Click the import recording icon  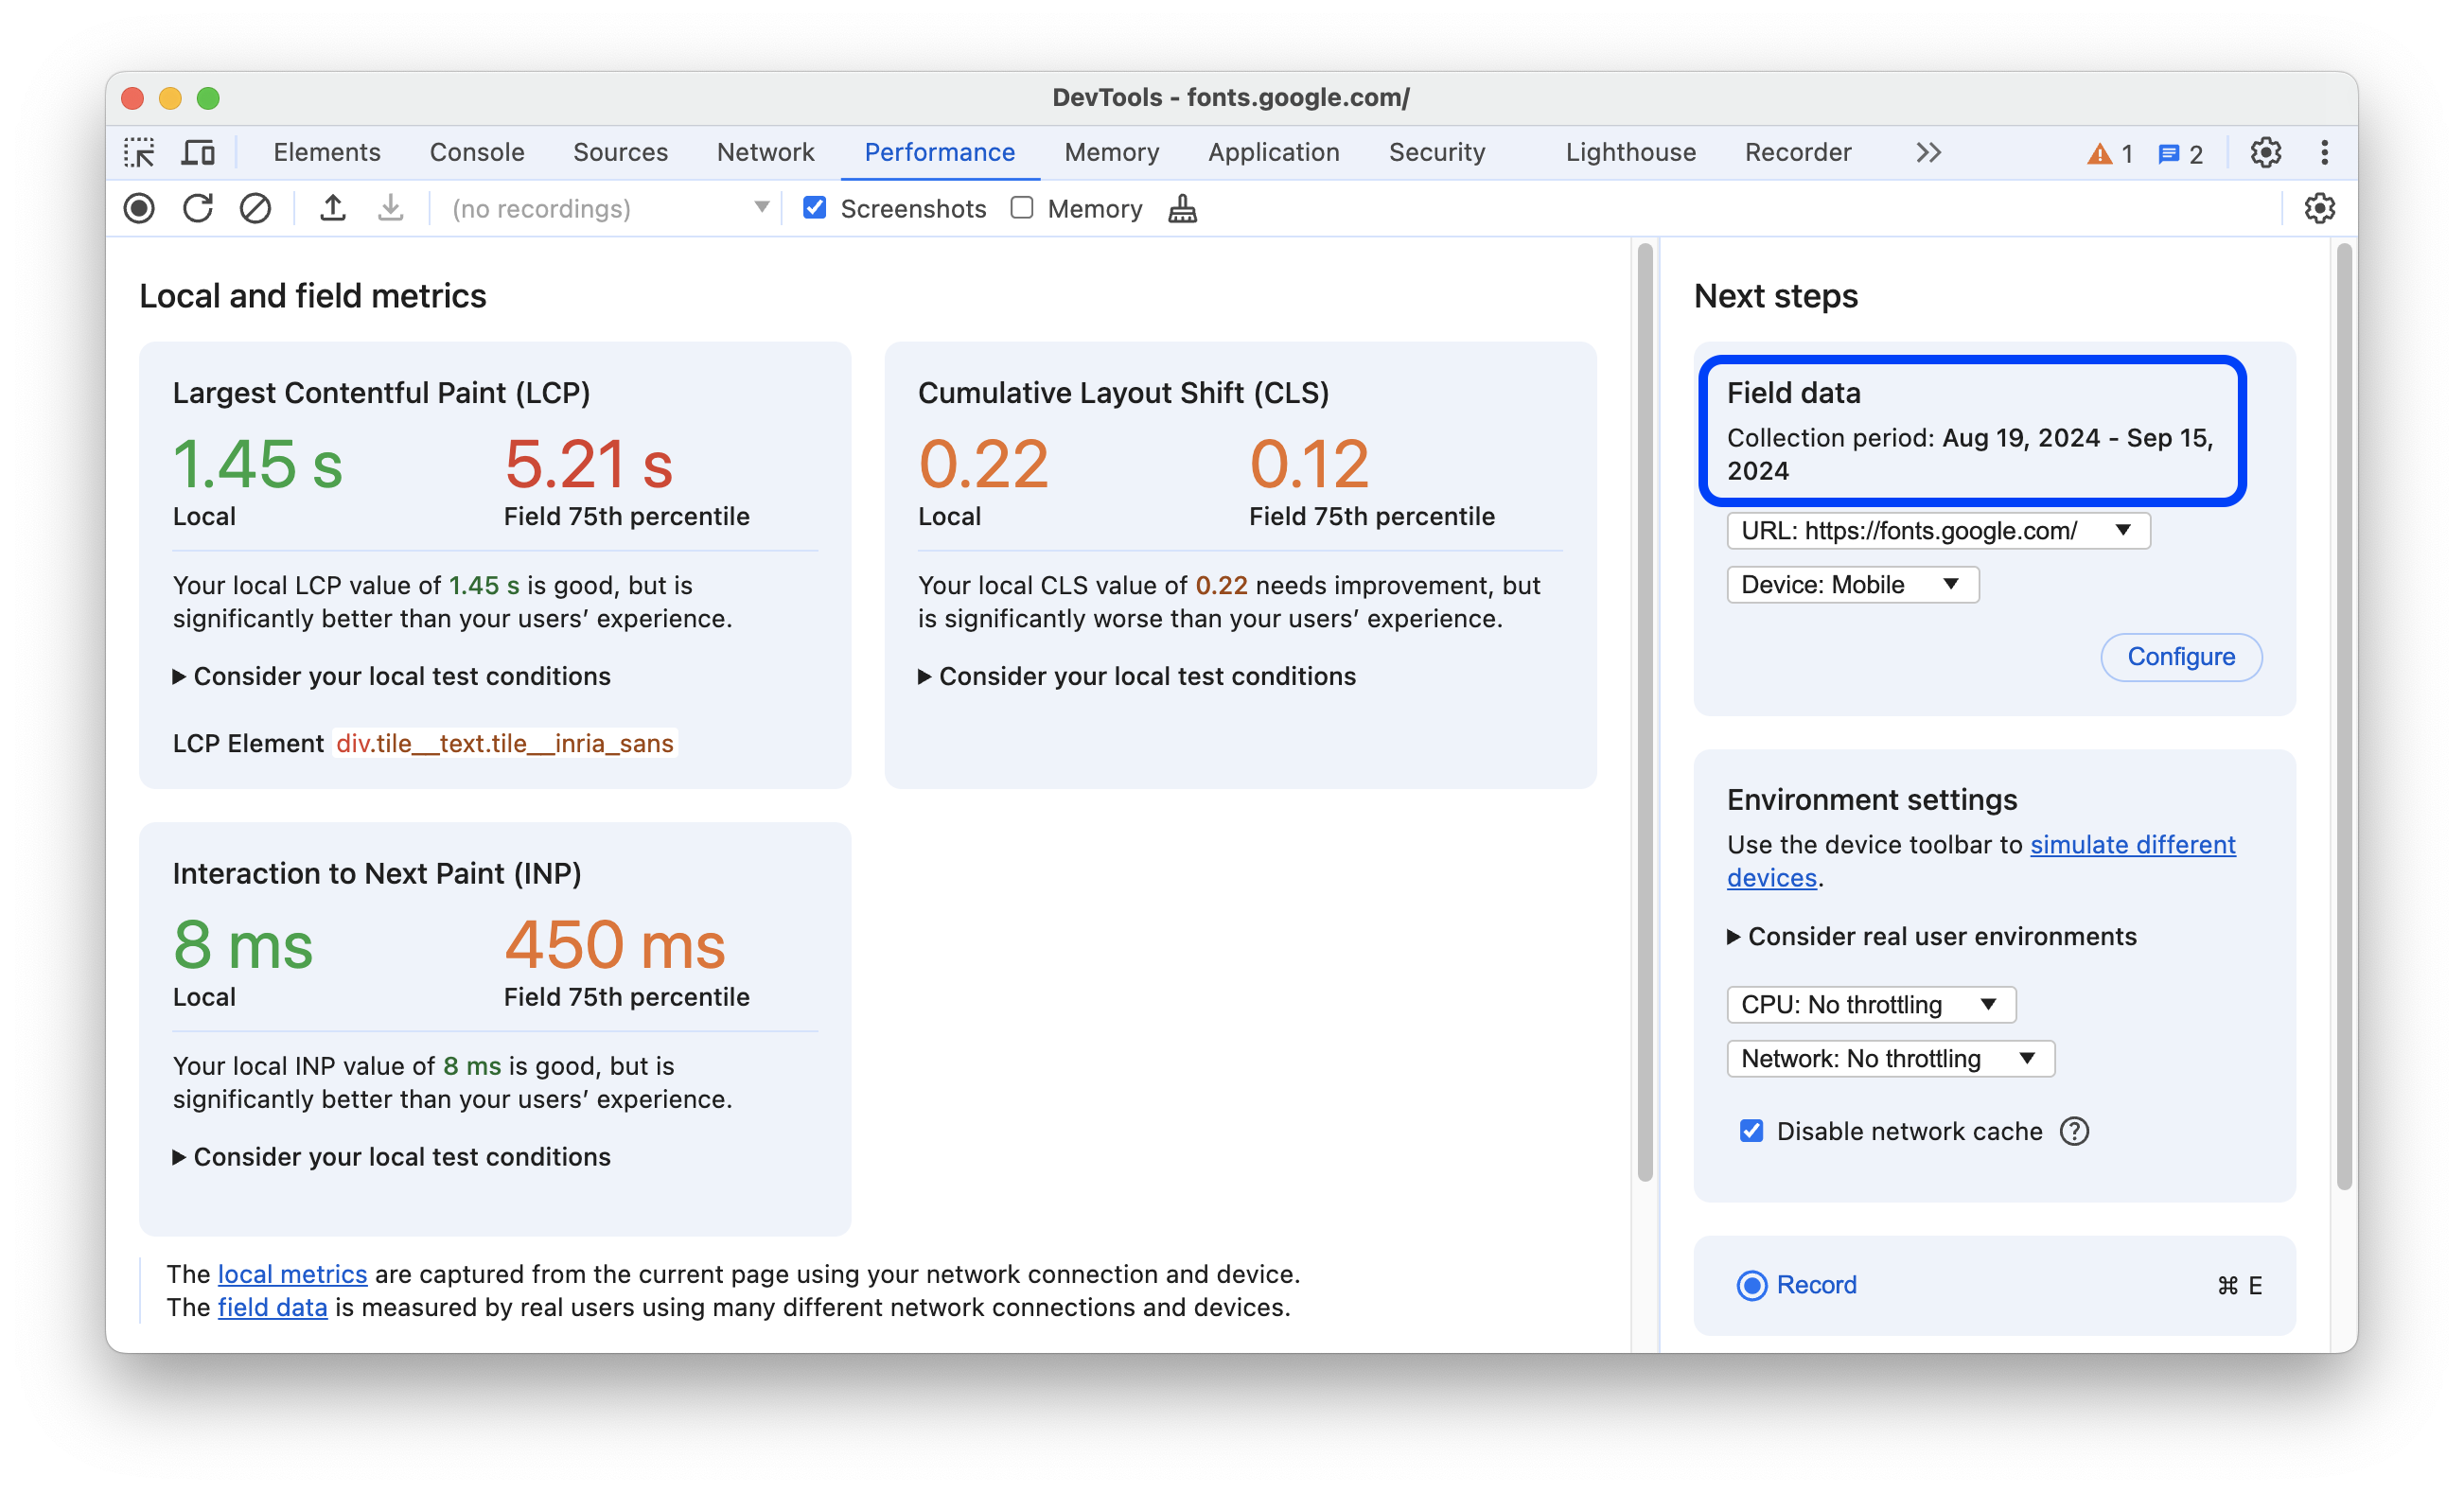(x=389, y=208)
